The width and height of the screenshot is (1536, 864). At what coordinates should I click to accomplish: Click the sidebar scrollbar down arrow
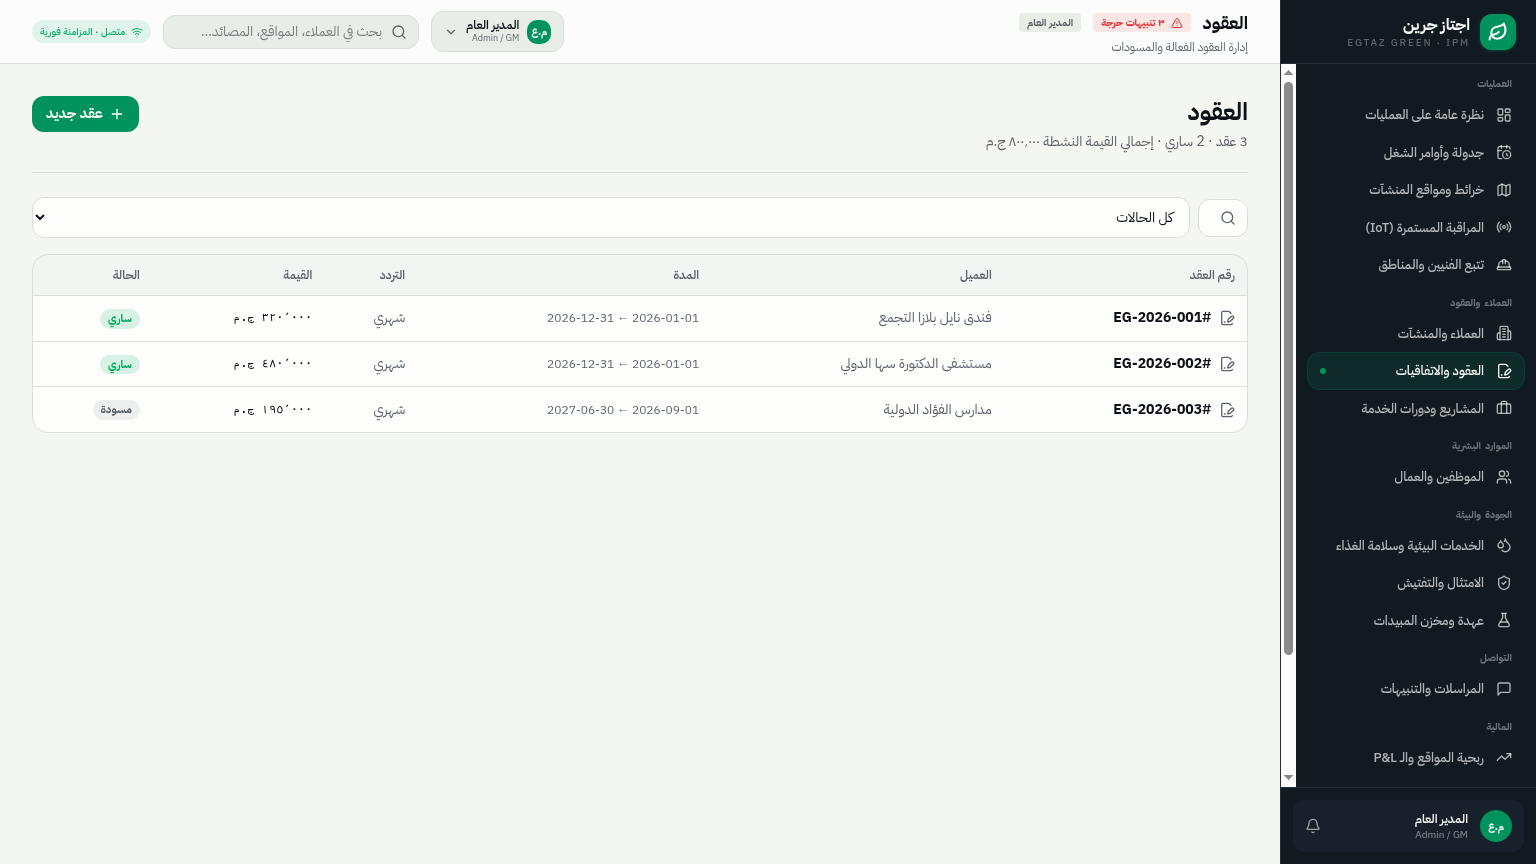click(x=1288, y=778)
